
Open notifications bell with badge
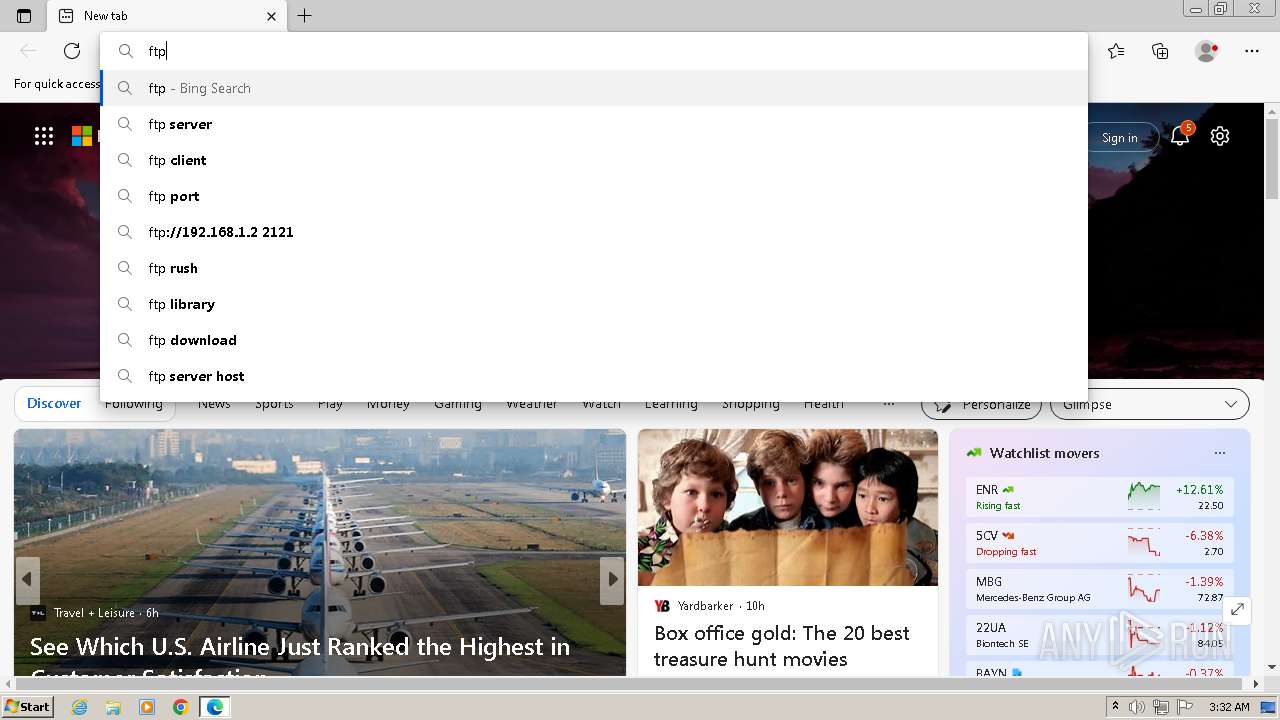tap(1181, 136)
